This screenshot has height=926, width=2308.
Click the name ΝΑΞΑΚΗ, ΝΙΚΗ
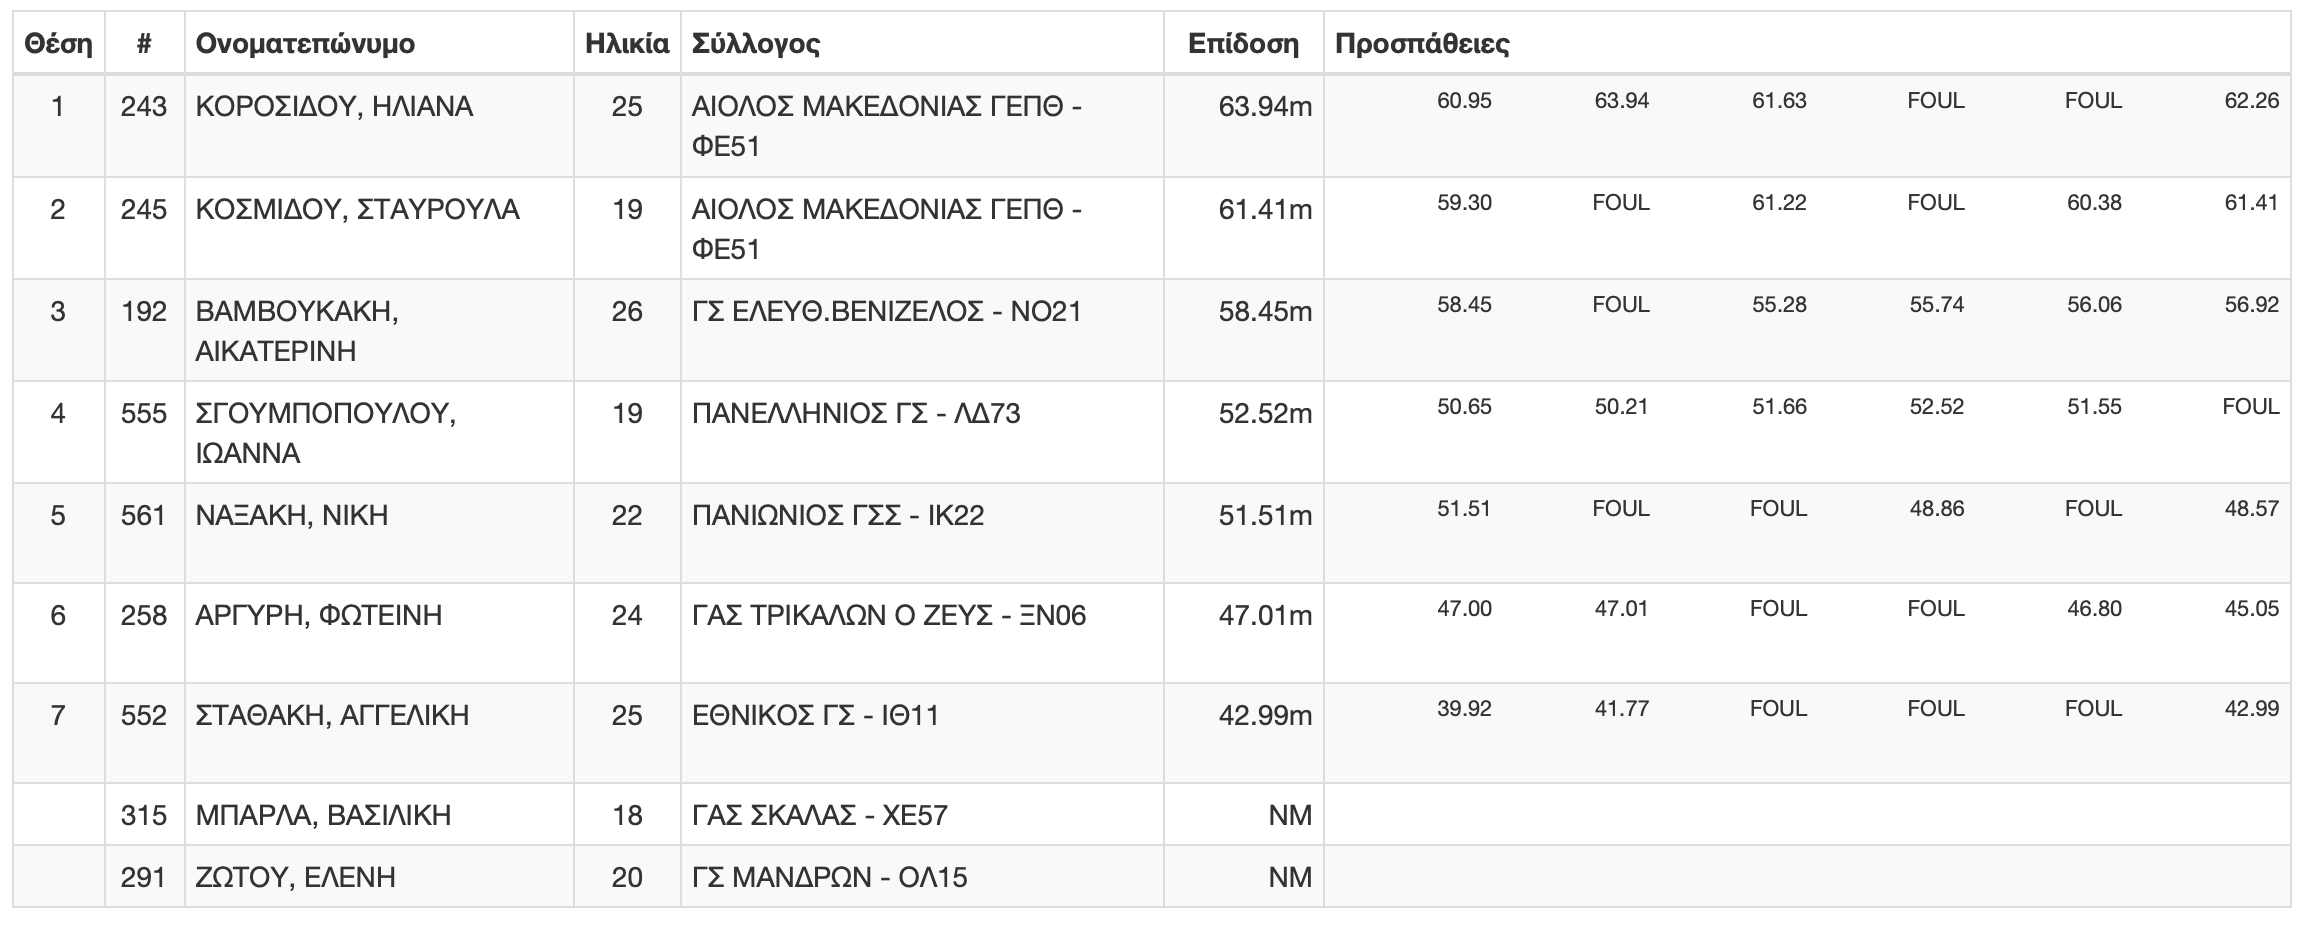[292, 516]
